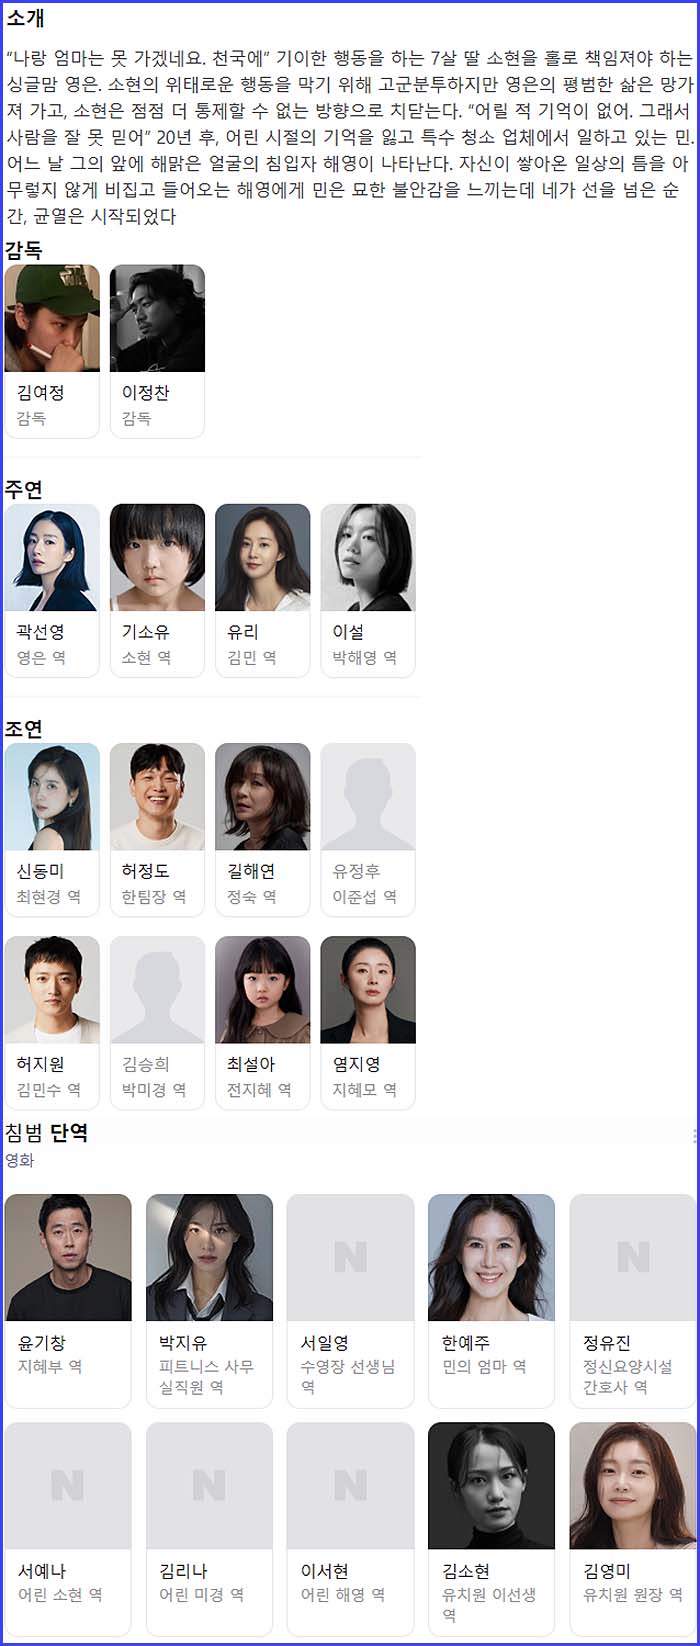Open supporting actress 신동미 photo
700x1646 pixels.
tap(52, 796)
